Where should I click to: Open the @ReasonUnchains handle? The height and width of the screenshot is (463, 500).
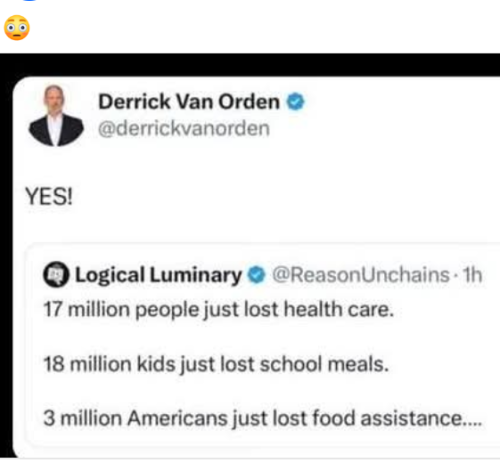point(361,275)
